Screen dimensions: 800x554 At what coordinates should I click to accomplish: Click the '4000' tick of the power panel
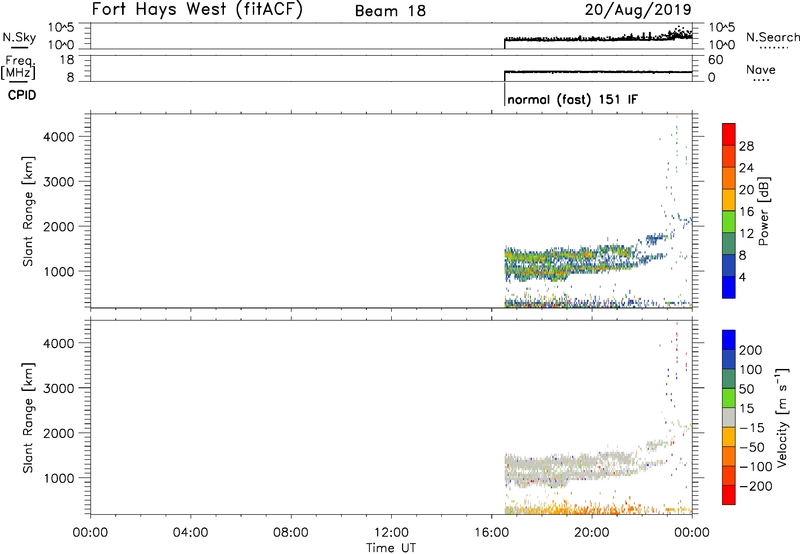pyautogui.click(x=59, y=137)
